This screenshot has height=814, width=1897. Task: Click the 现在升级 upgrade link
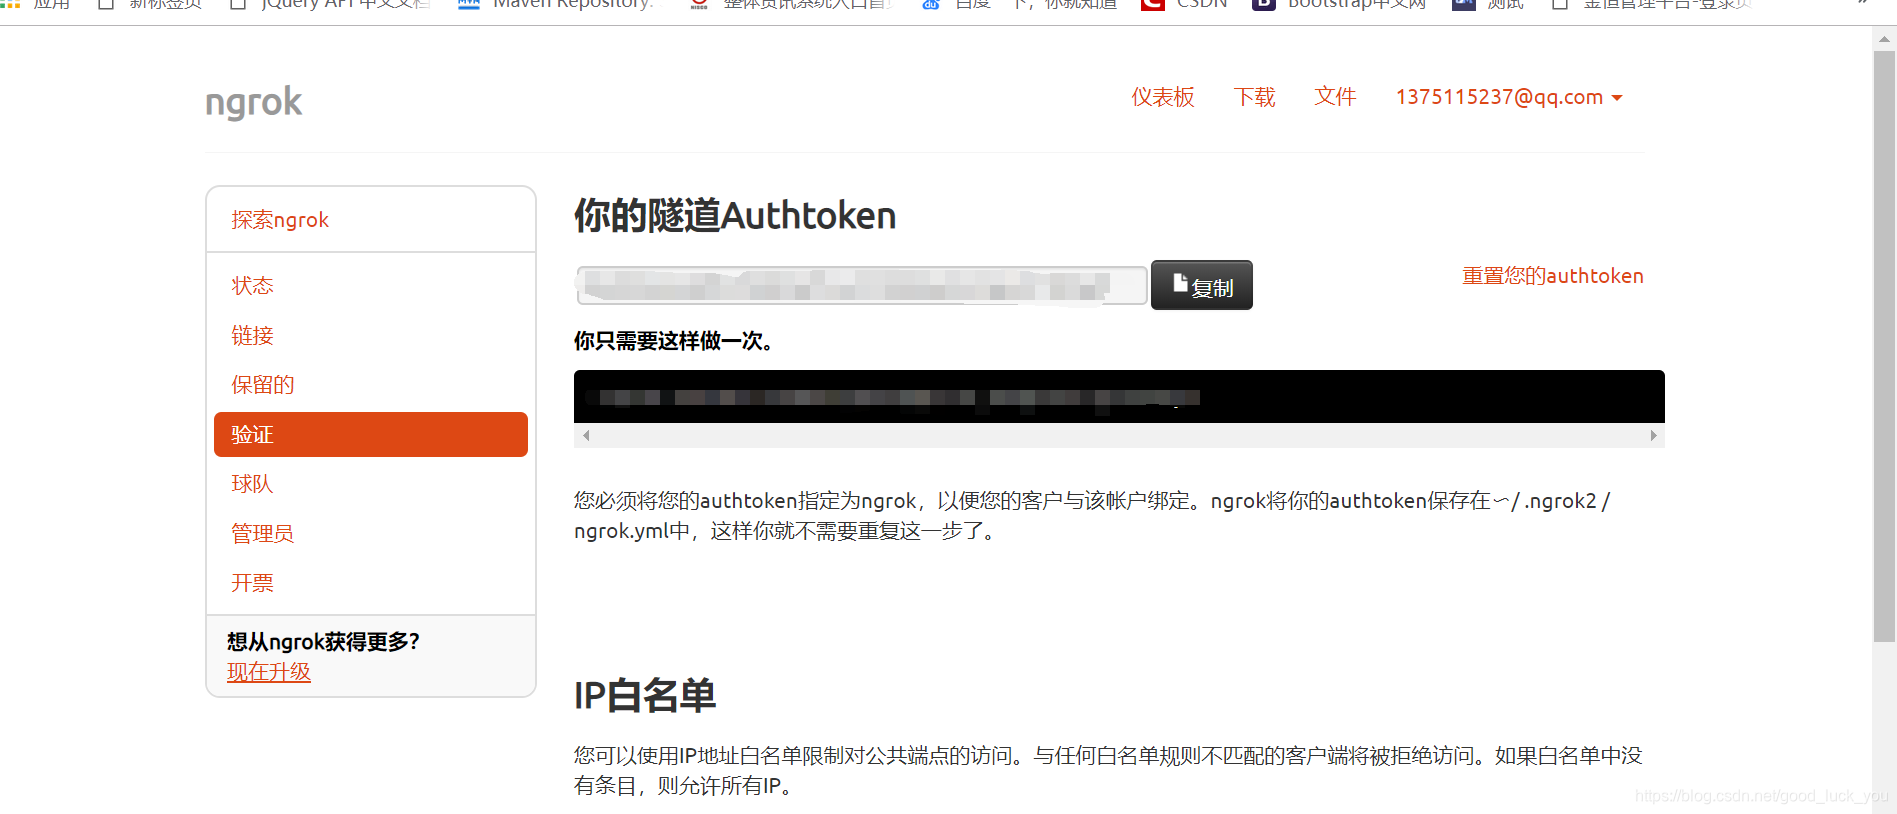coord(269,672)
